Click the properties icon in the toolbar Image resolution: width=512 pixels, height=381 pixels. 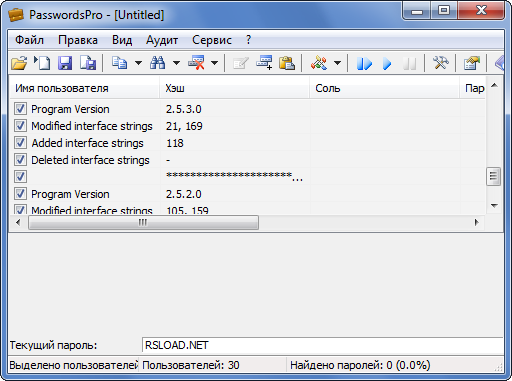tap(472, 63)
